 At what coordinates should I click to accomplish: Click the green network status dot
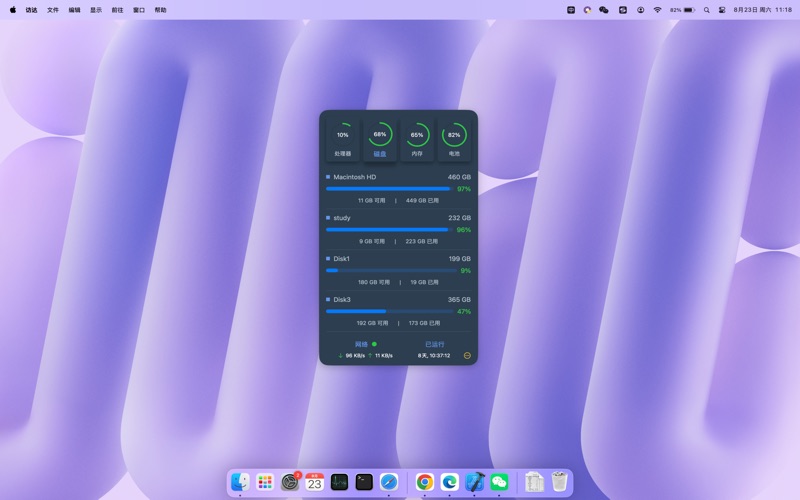(x=374, y=344)
